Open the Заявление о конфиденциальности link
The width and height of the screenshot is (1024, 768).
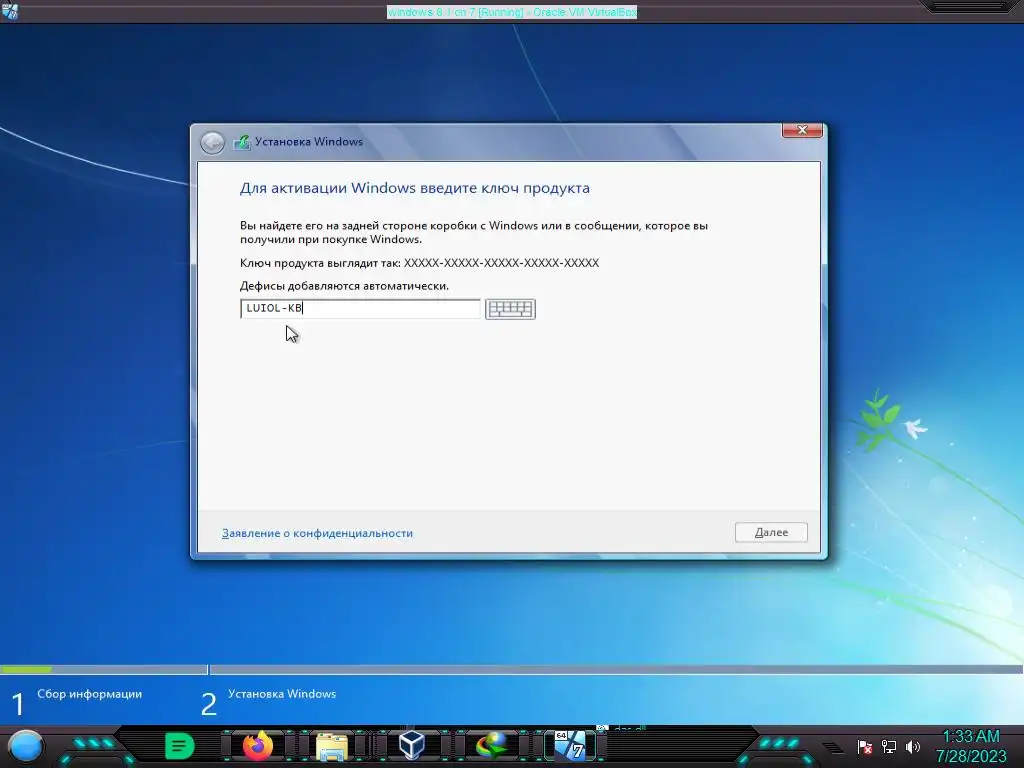pyautogui.click(x=317, y=533)
